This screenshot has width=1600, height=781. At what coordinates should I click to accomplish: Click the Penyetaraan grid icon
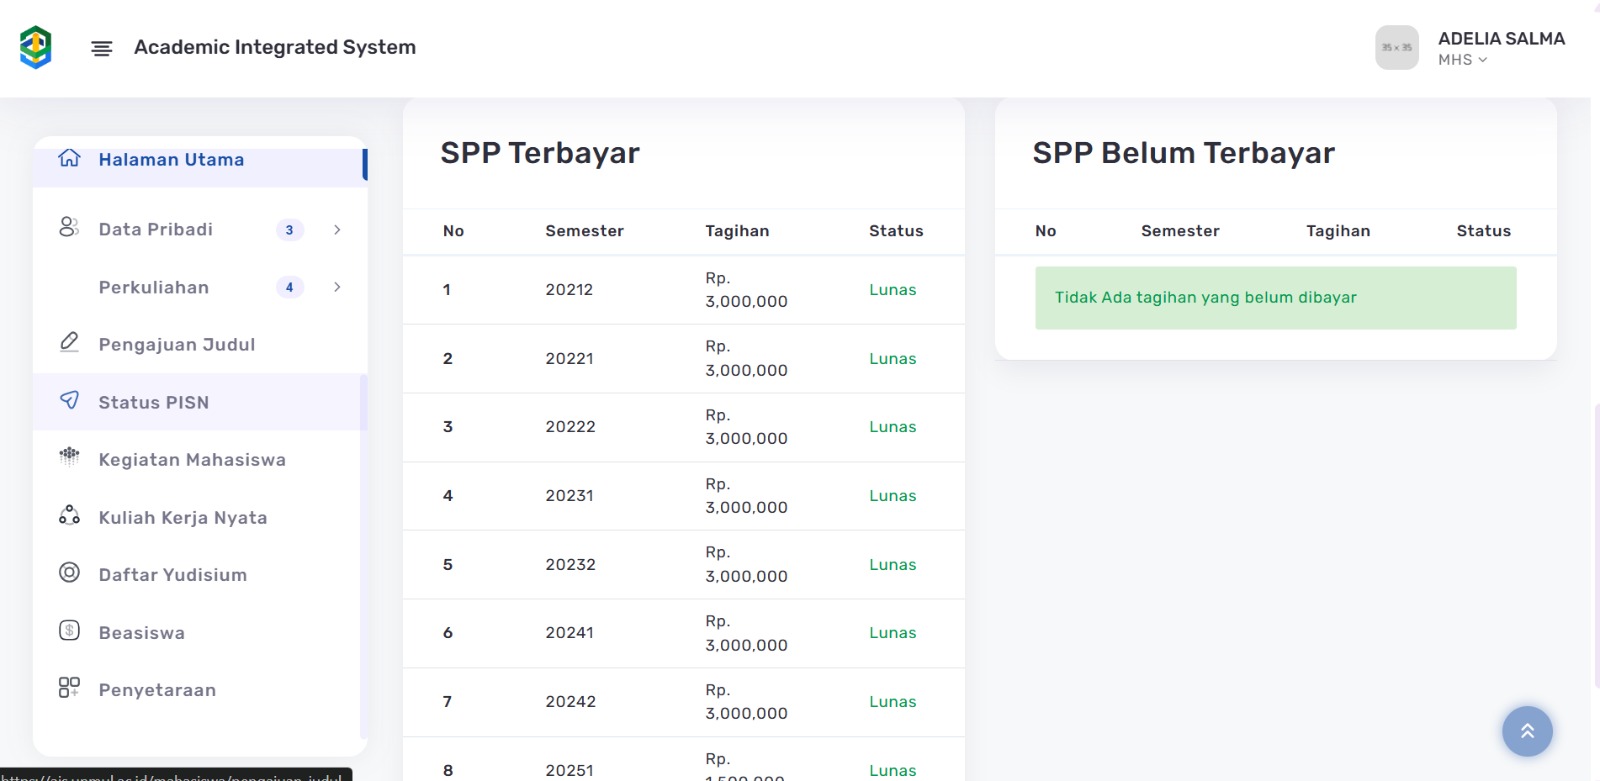coord(69,688)
